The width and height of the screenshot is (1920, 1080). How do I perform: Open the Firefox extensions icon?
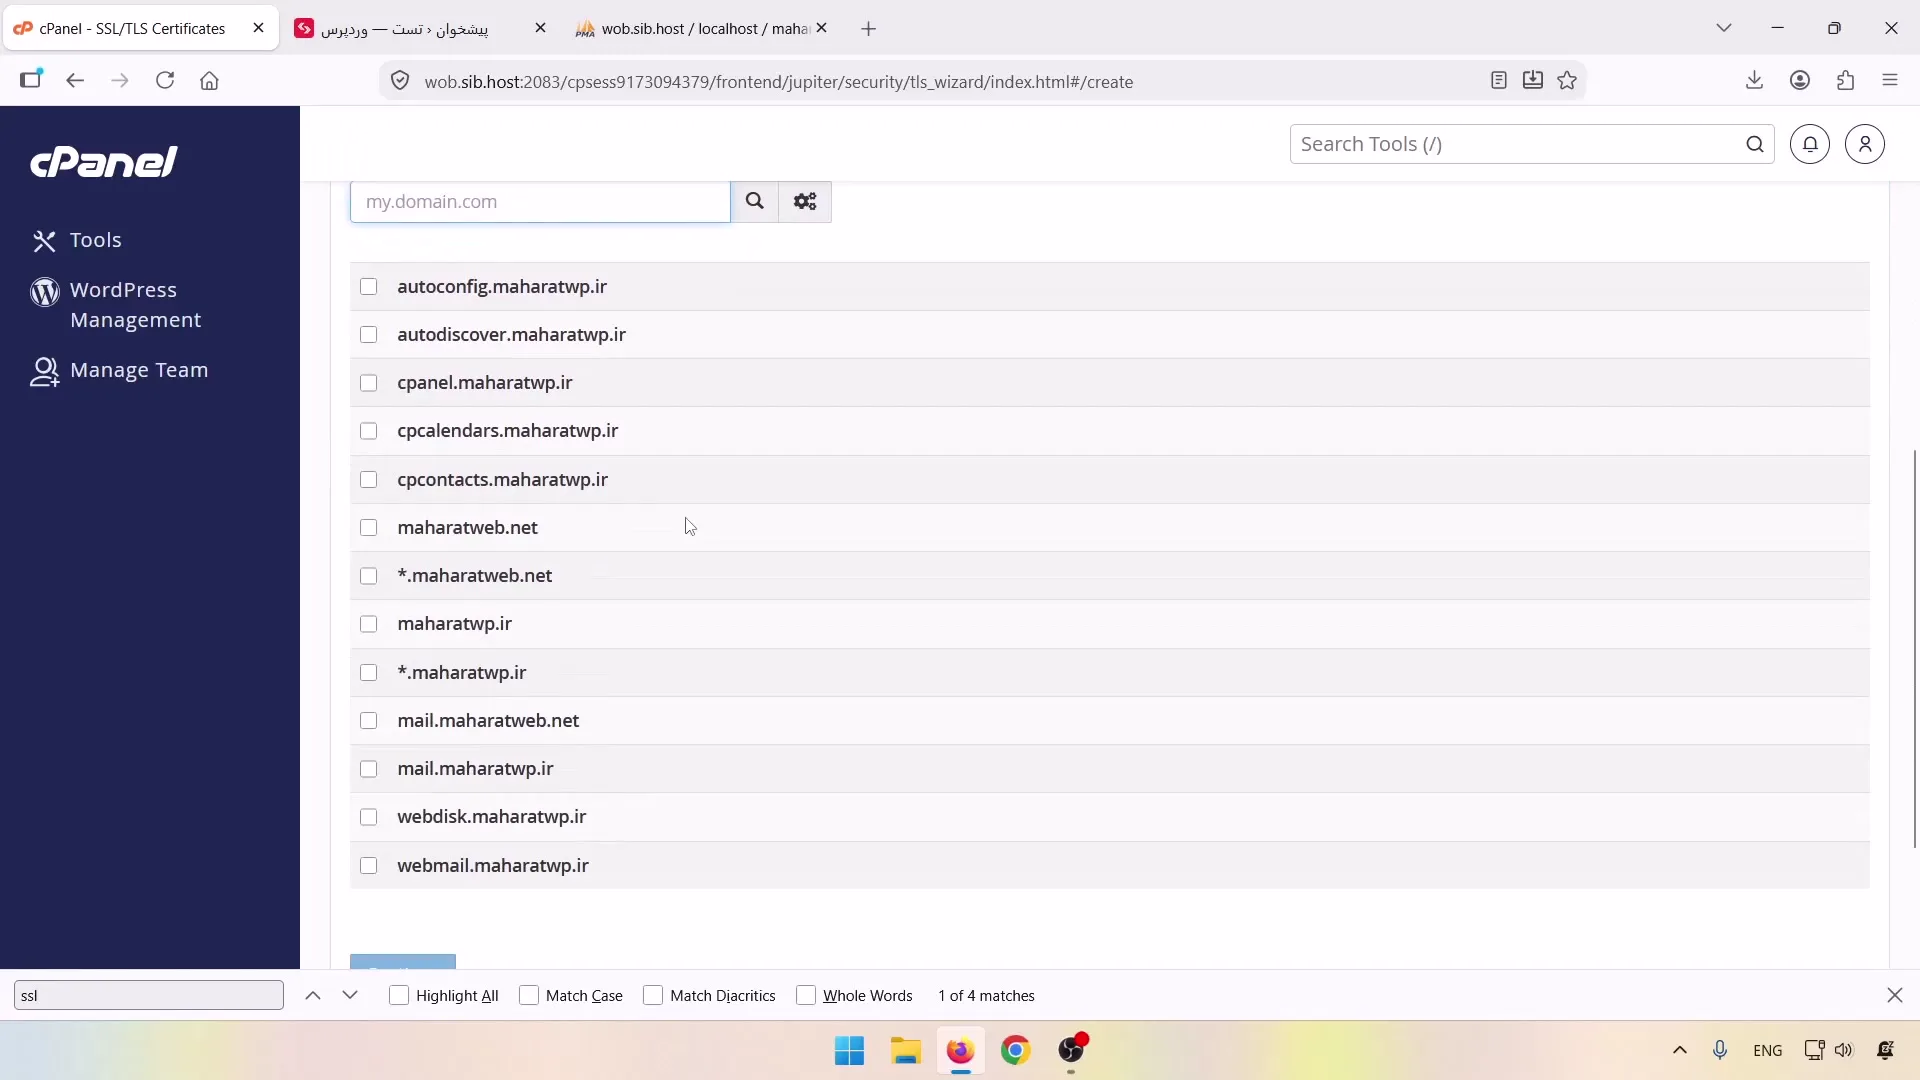pyautogui.click(x=1846, y=81)
